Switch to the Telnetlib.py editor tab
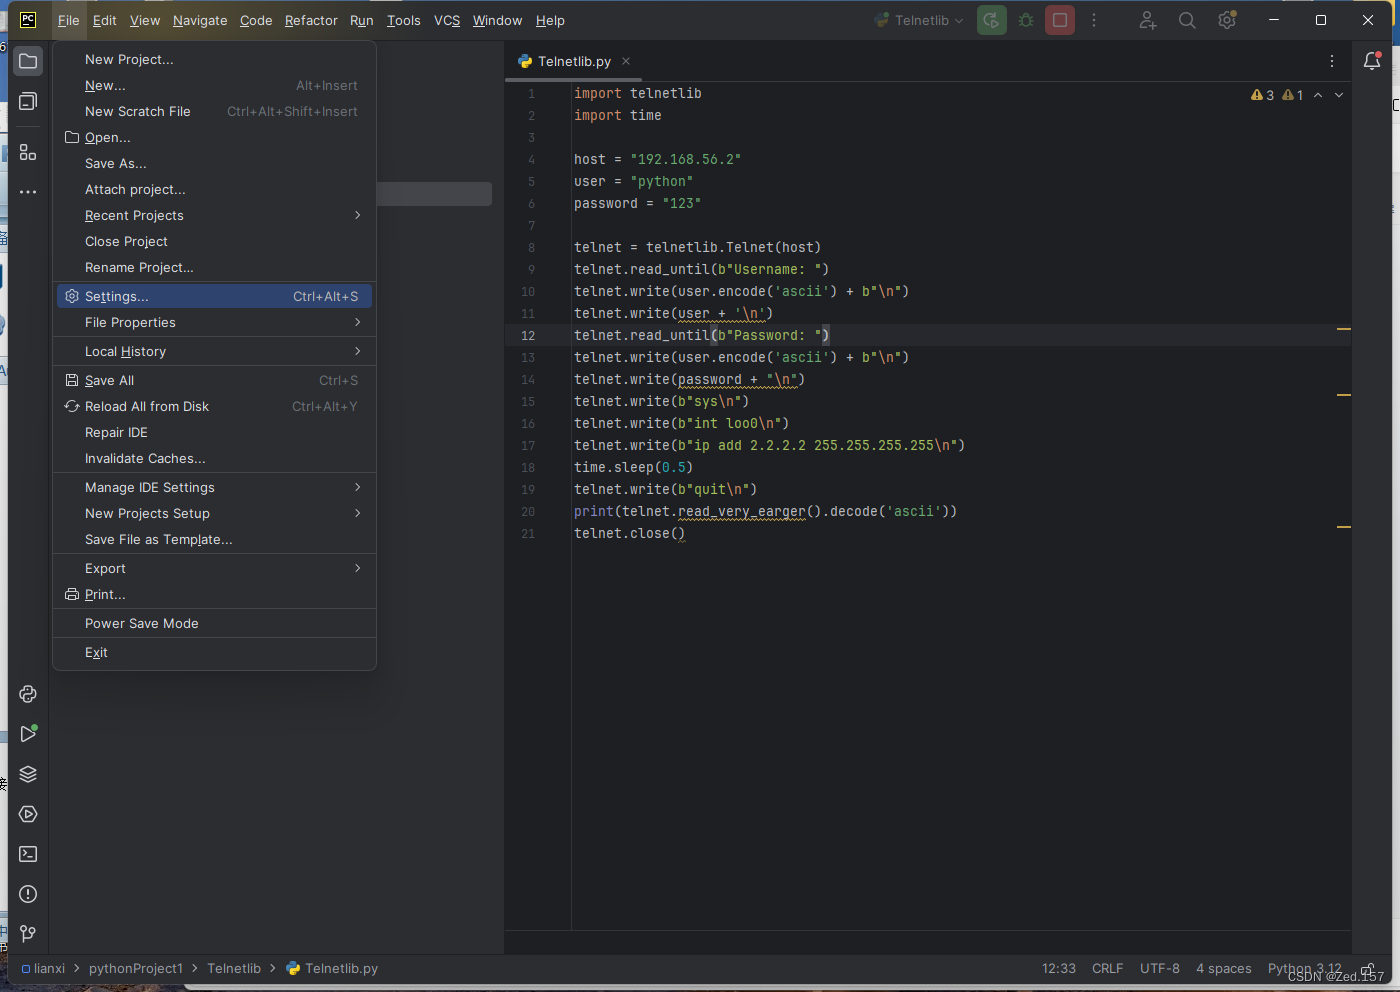The height and width of the screenshot is (992, 1400). tap(572, 61)
